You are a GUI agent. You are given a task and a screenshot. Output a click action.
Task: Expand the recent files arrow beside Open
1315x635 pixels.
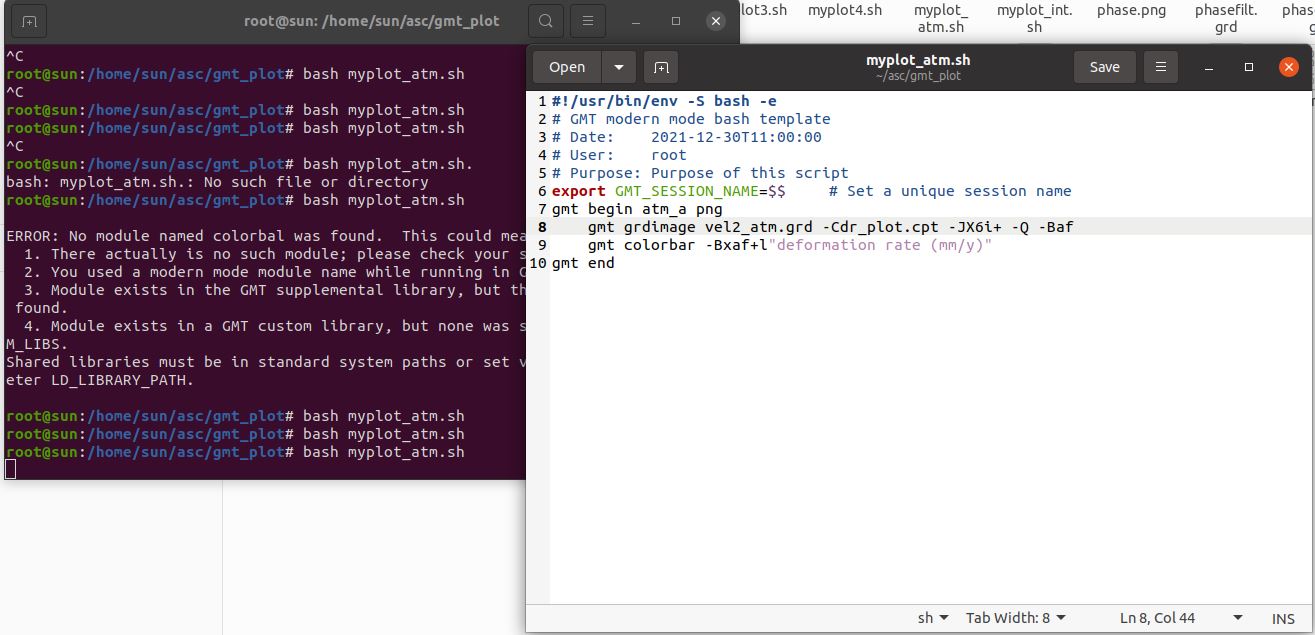(x=618, y=67)
